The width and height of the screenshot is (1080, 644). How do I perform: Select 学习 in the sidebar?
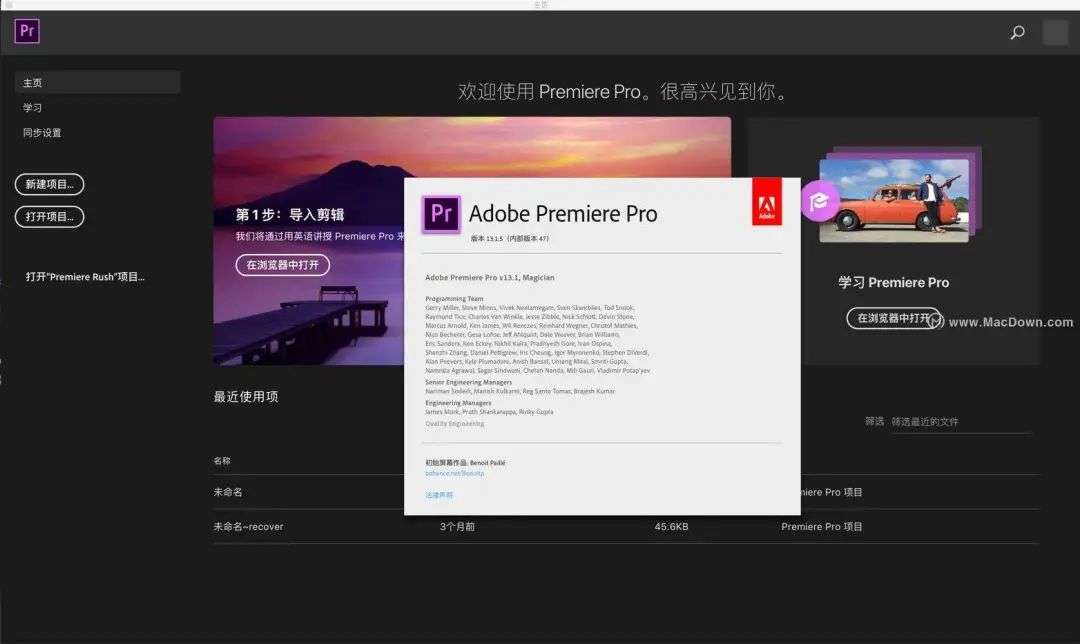coord(32,107)
